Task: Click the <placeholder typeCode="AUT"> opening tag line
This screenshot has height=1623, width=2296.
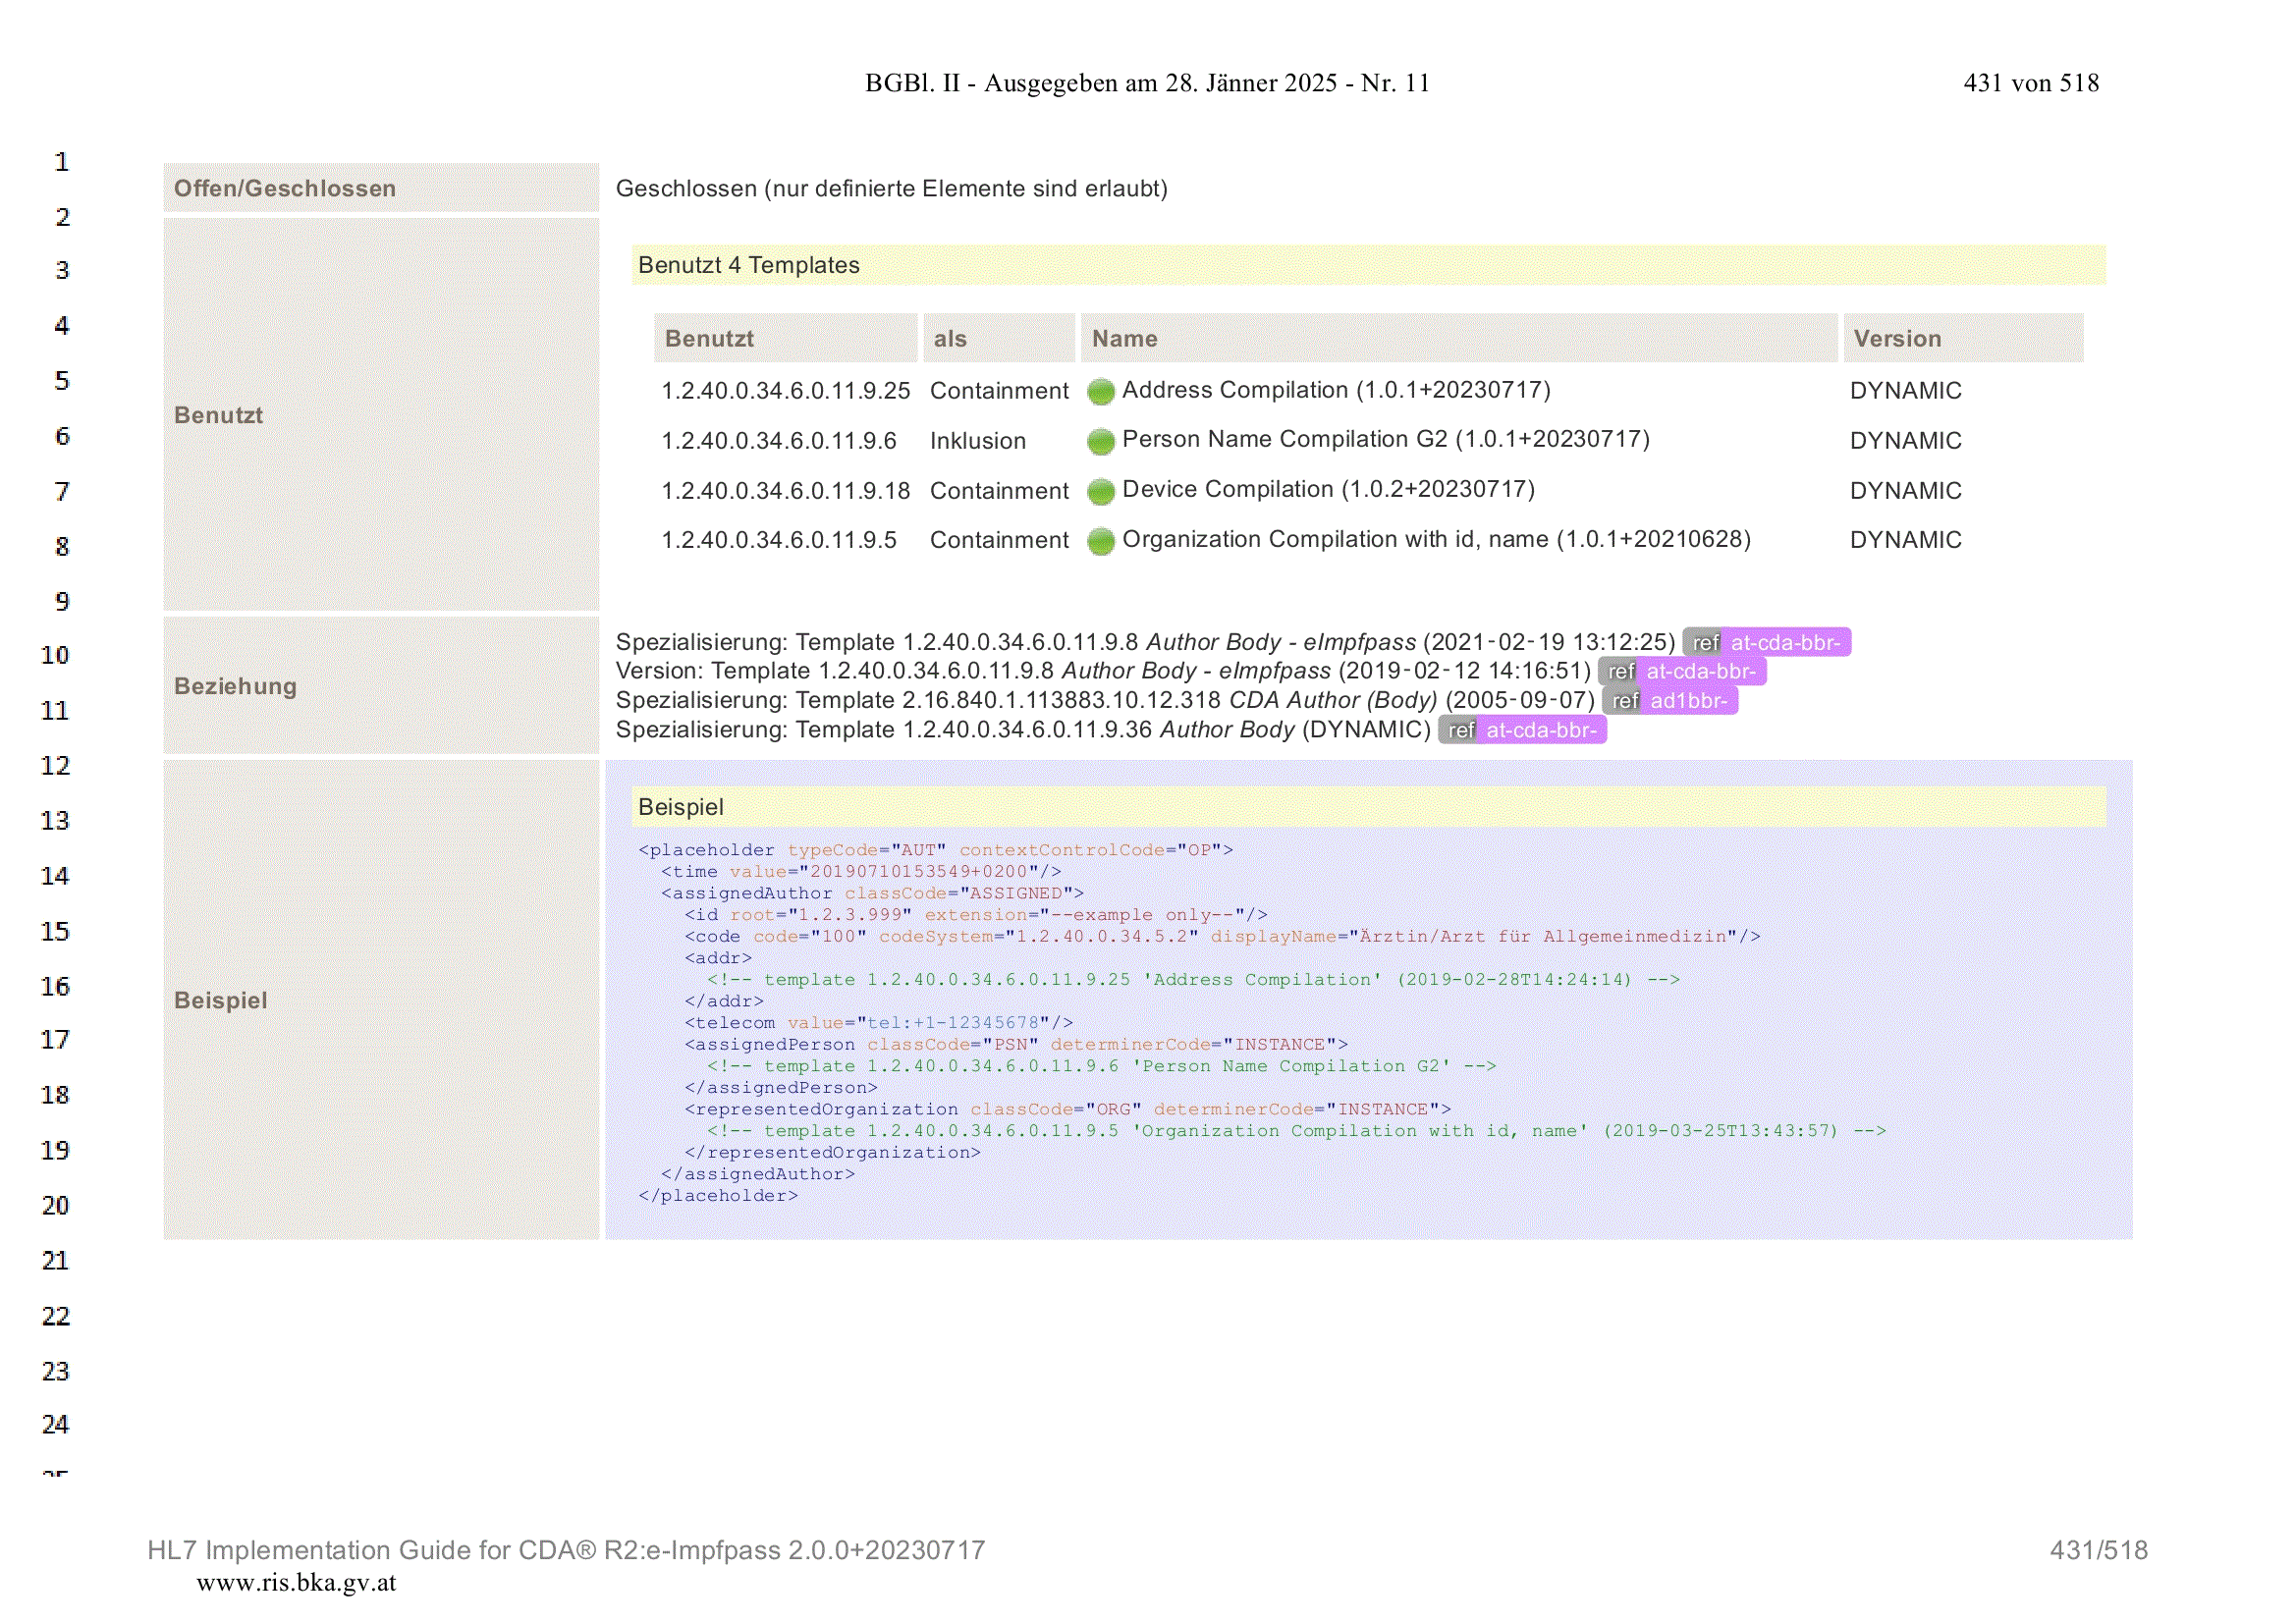Action: pos(936,850)
